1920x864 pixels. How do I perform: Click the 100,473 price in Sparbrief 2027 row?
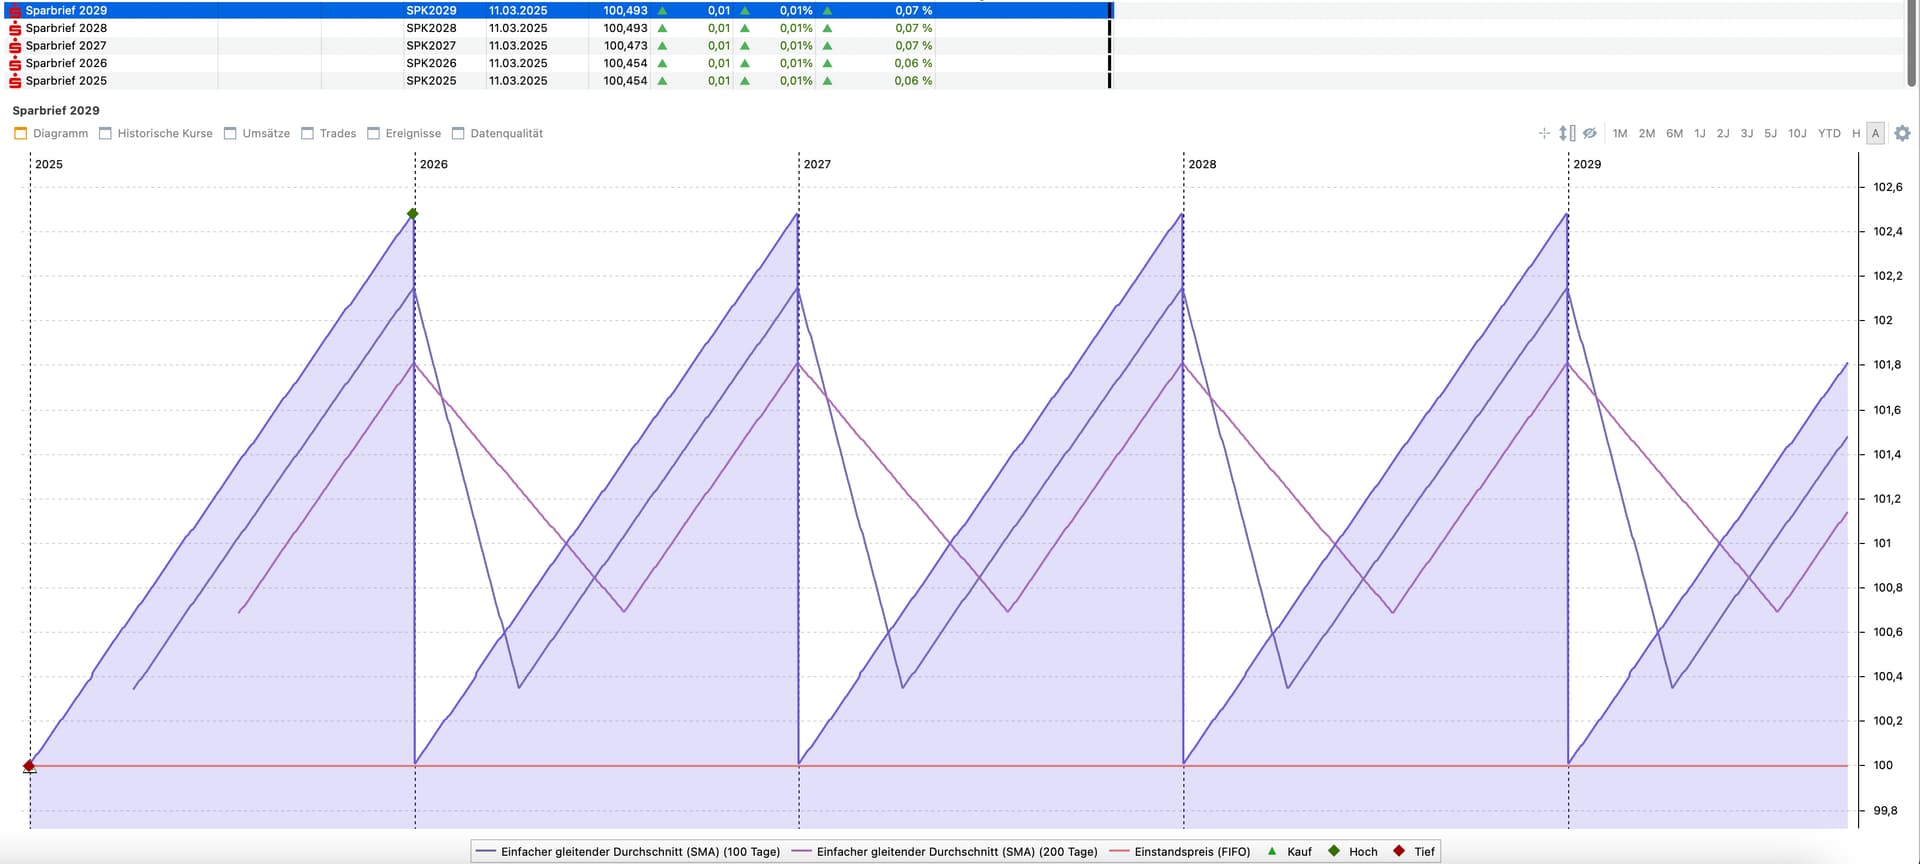(625, 46)
